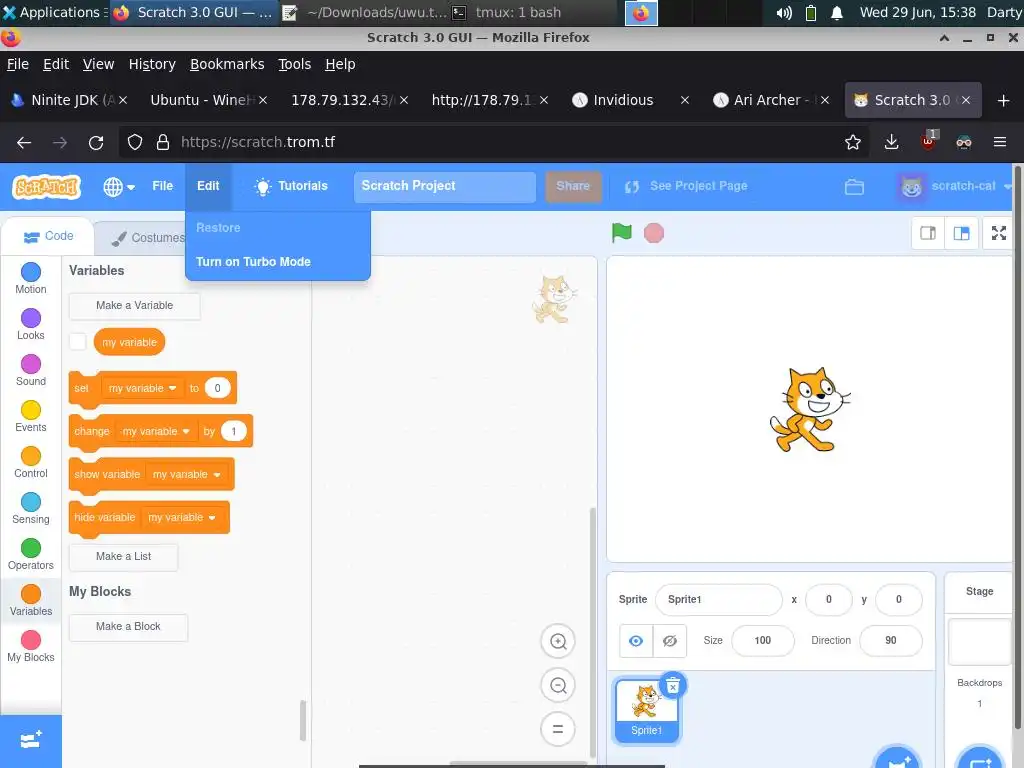This screenshot has width=1024, height=768.
Task: Reset workspace zoom with equals icon
Action: (558, 729)
